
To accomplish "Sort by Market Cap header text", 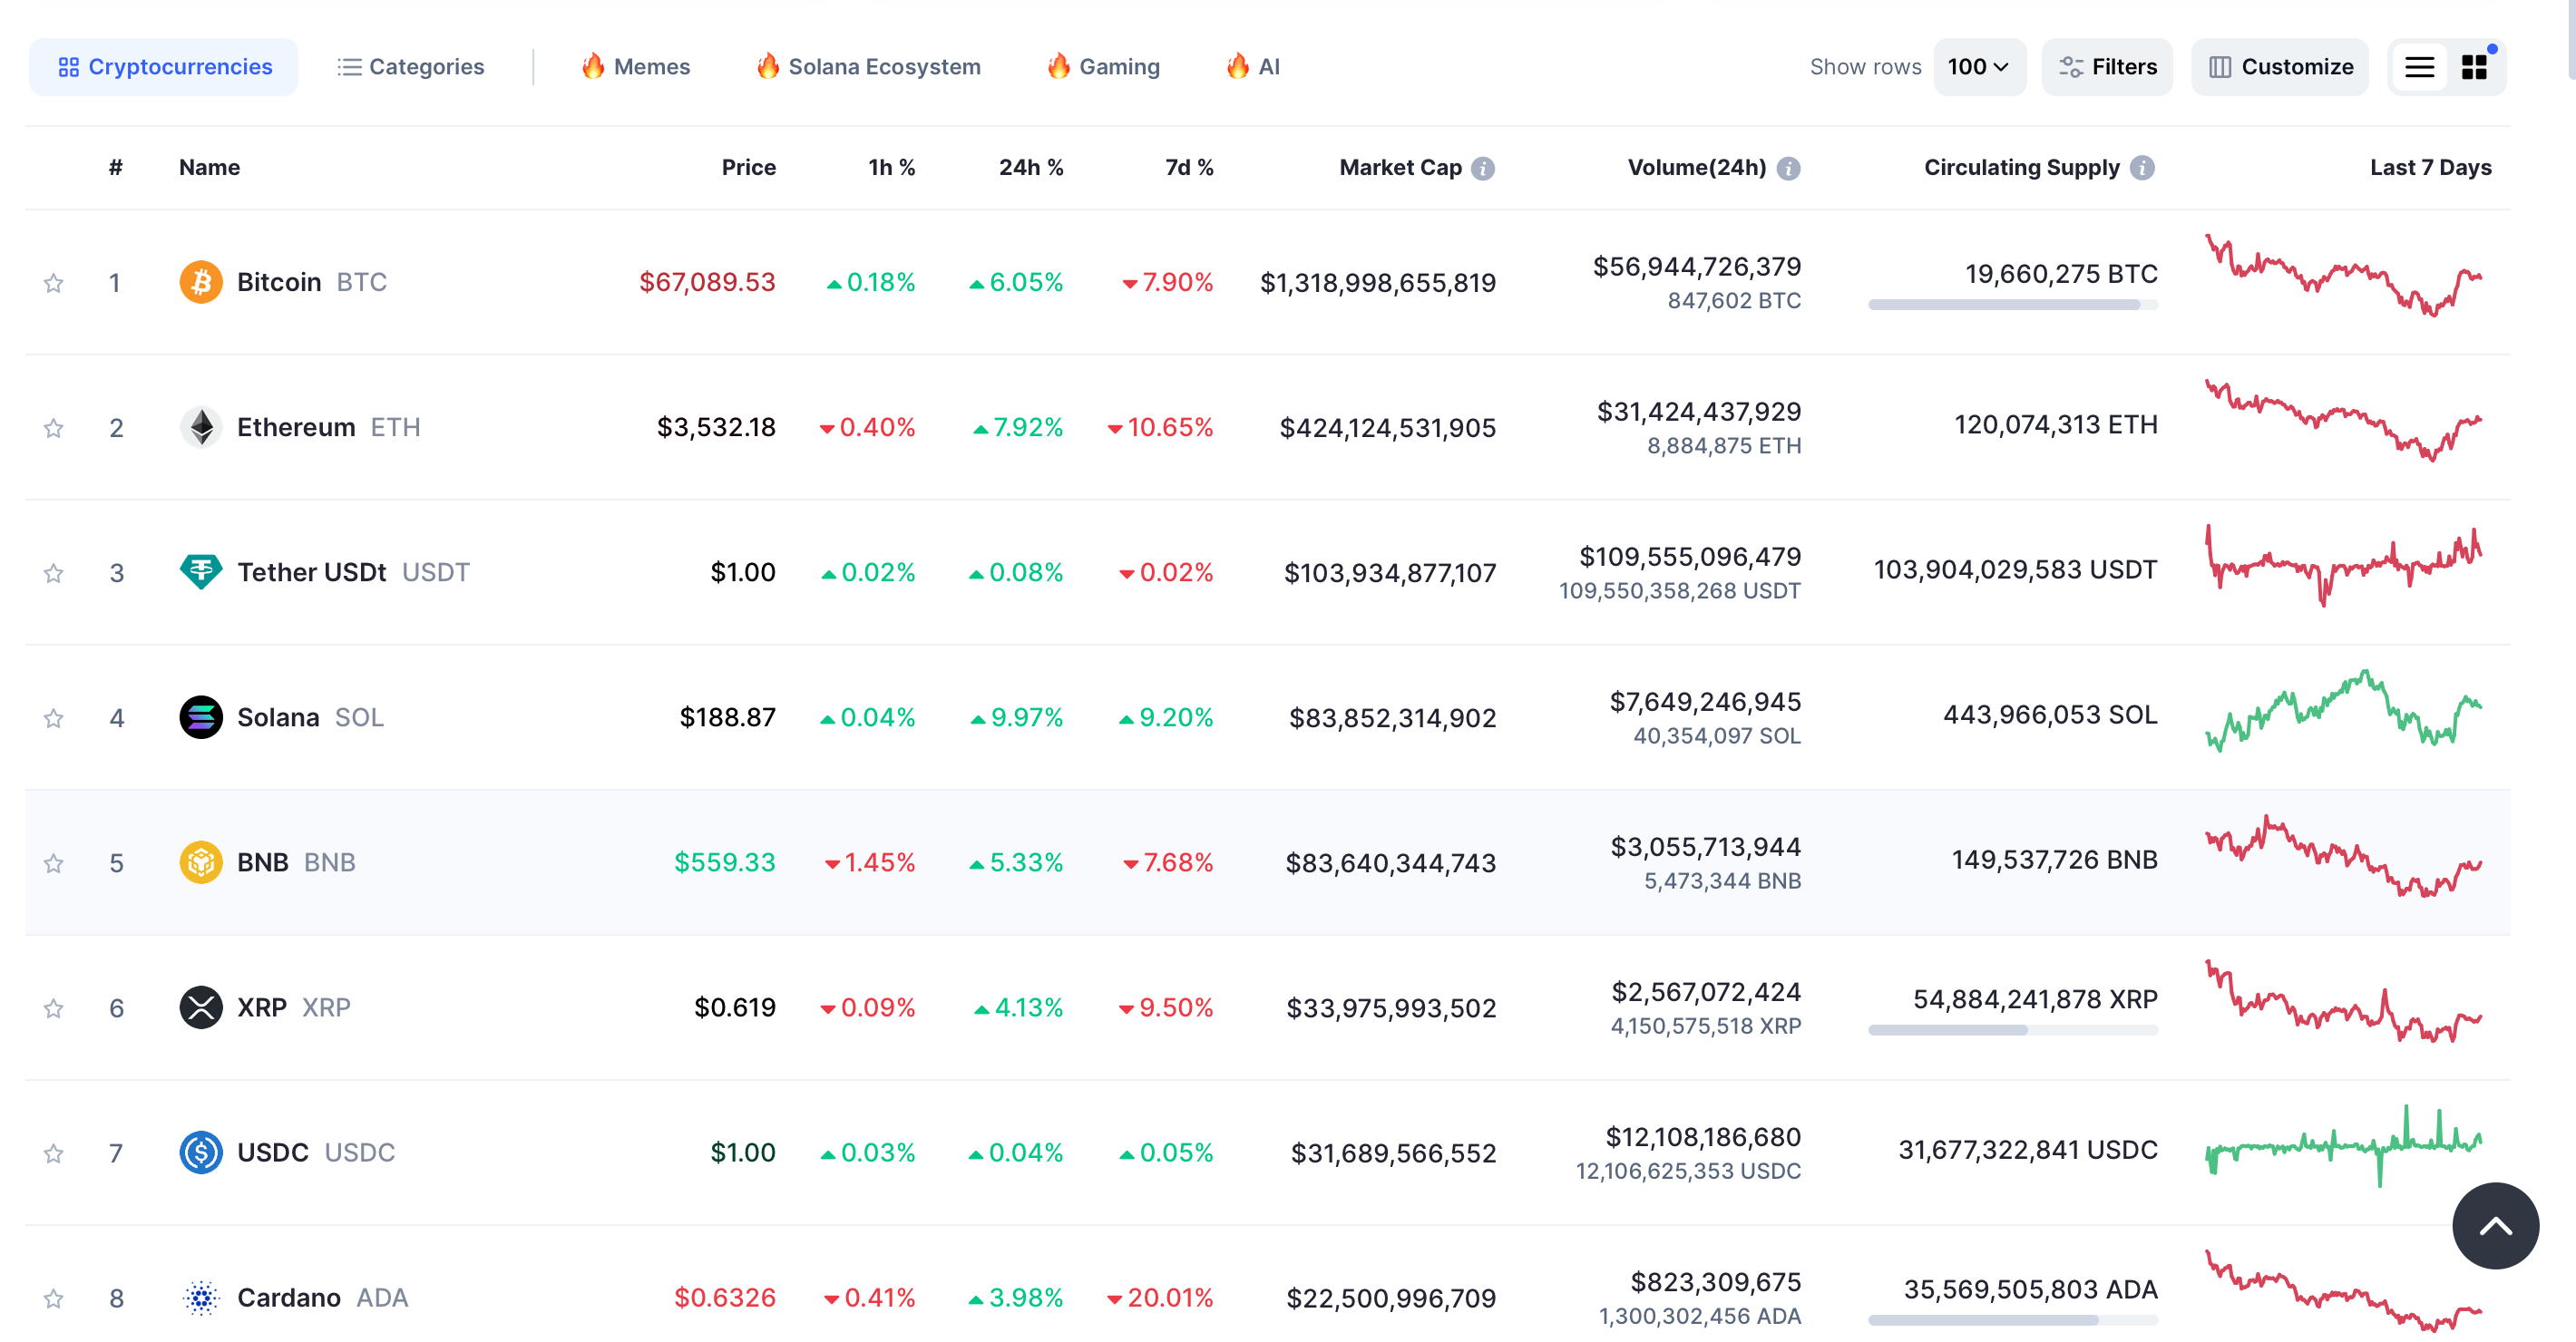I will (1400, 167).
